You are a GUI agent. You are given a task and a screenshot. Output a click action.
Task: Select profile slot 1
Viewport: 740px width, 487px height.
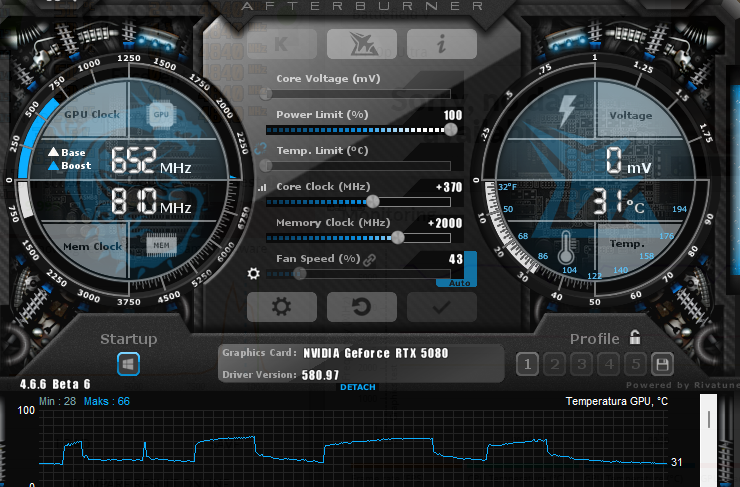coord(527,364)
